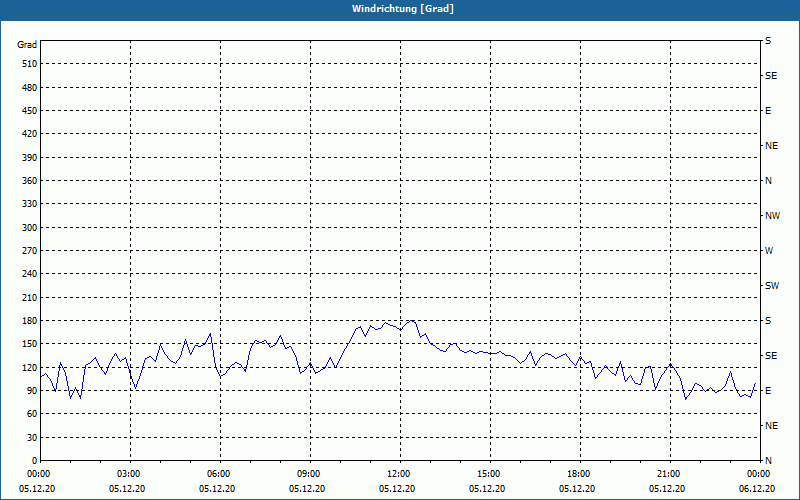This screenshot has height=500, width=800.
Task: Click the Grad unit label on y-axis
Action: [27, 45]
